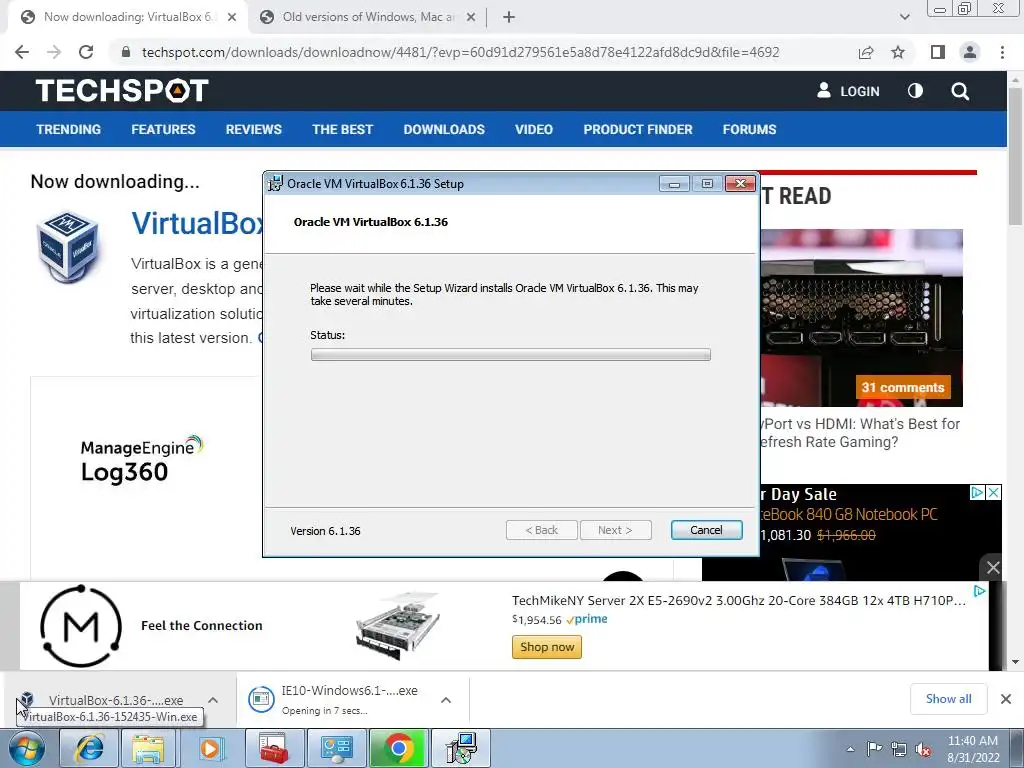Open the Windows Start menu

point(27,748)
